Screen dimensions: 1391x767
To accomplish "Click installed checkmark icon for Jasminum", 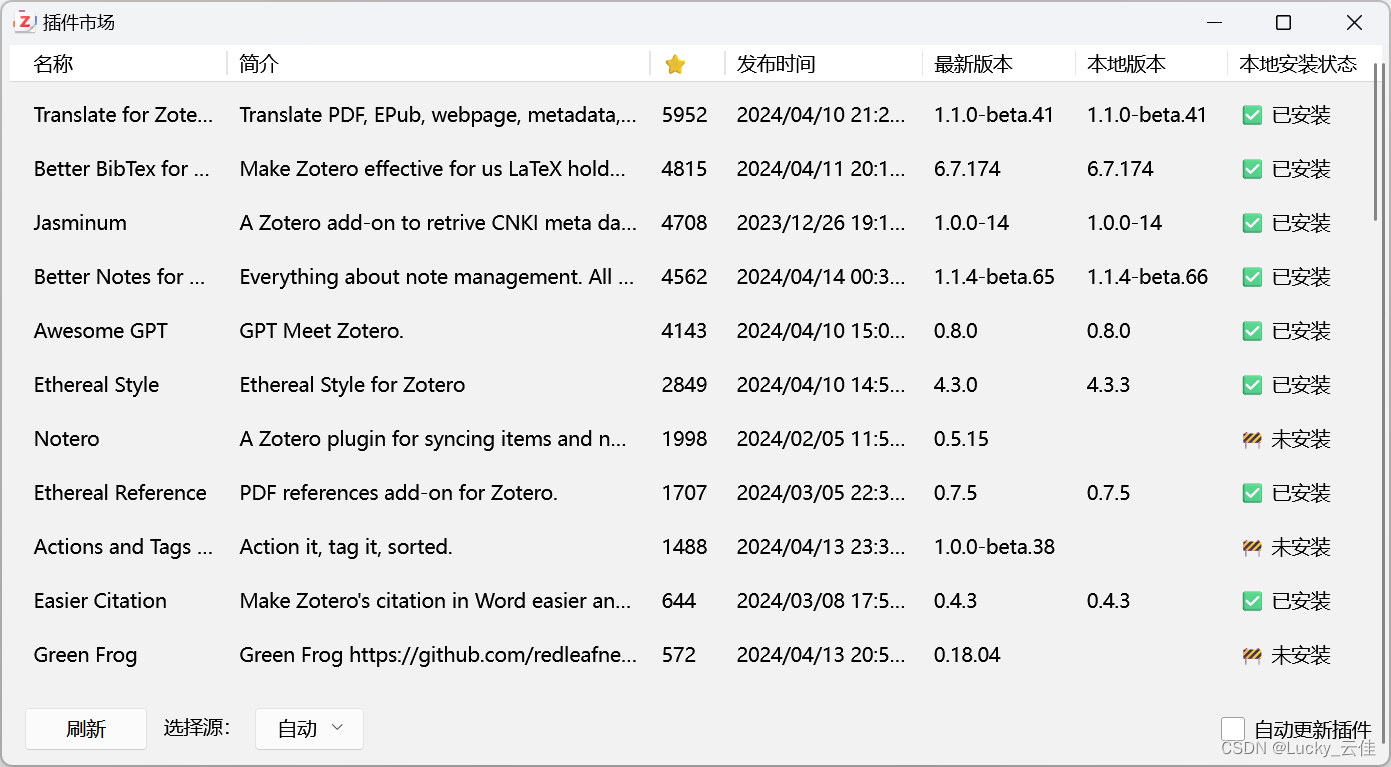I will coord(1252,223).
